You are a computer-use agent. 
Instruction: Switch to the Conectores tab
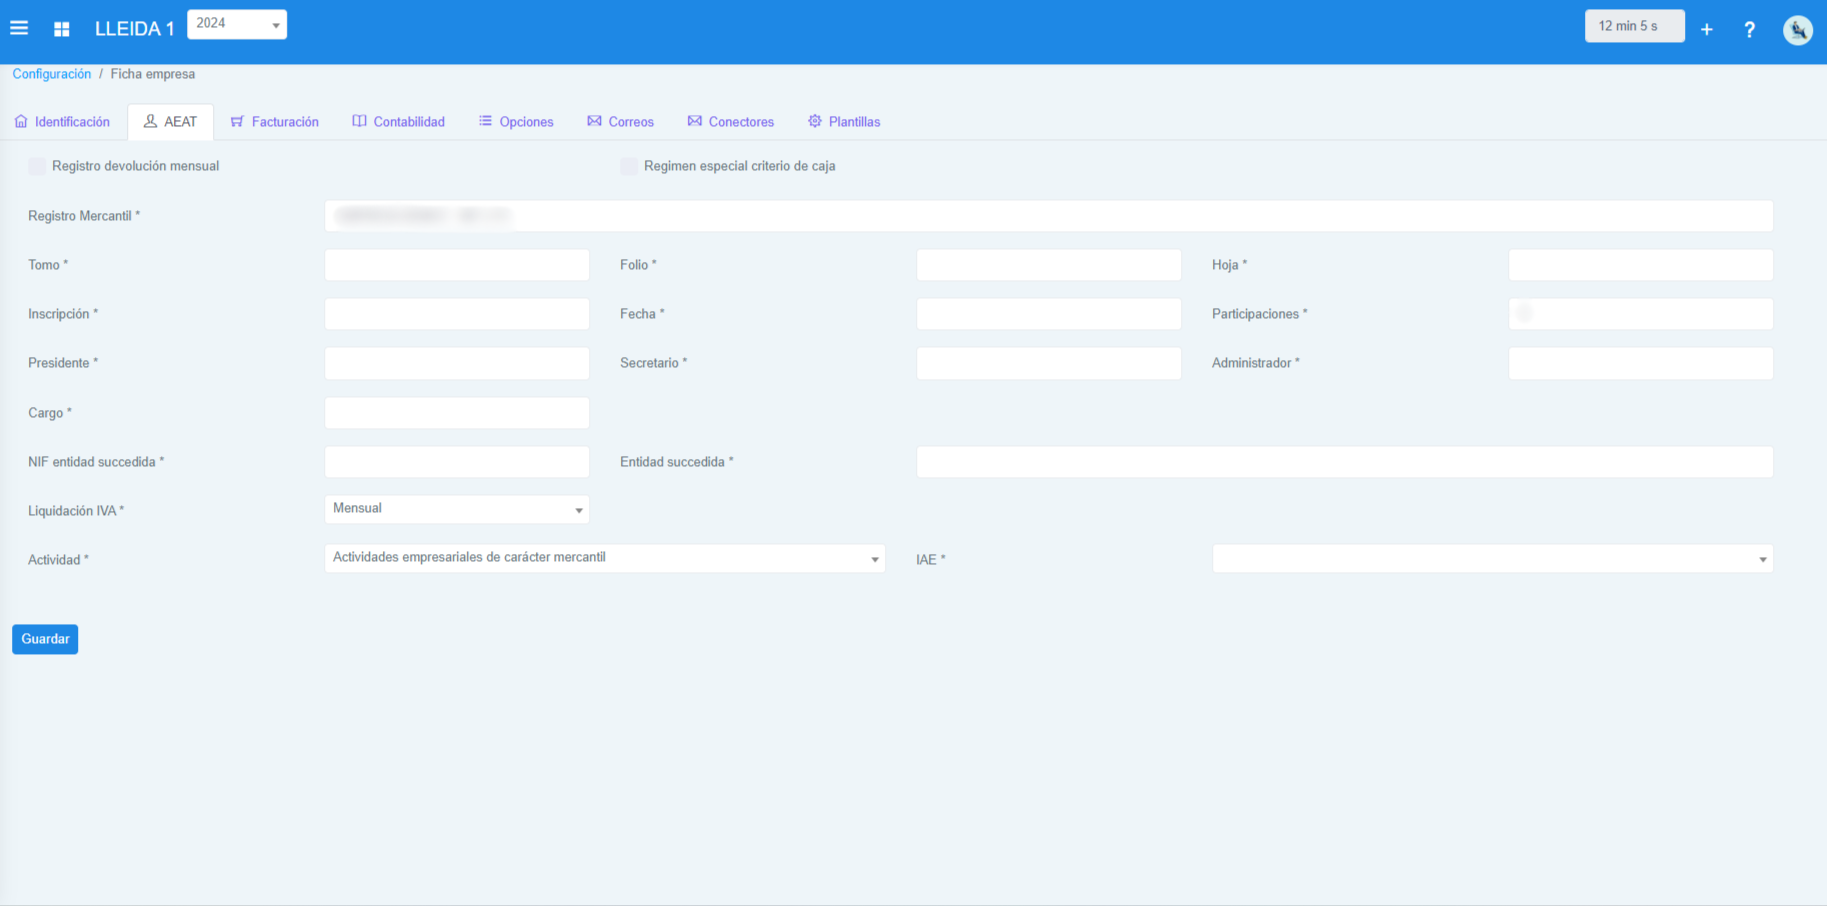[730, 122]
